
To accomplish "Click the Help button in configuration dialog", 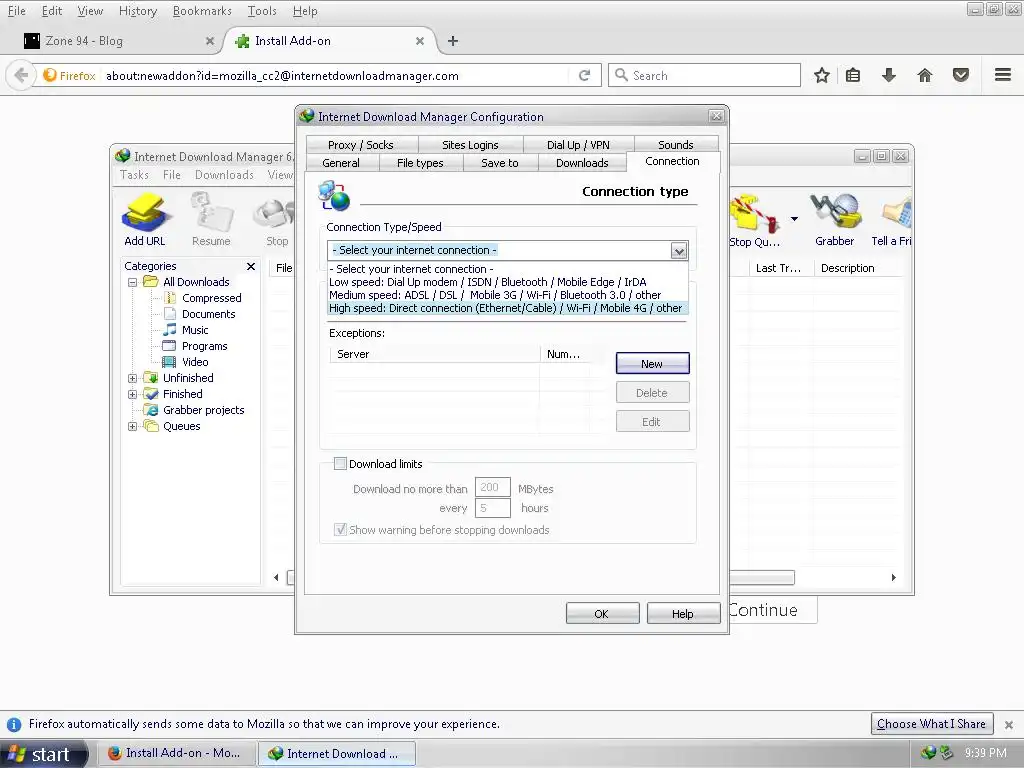I will click(x=682, y=614).
